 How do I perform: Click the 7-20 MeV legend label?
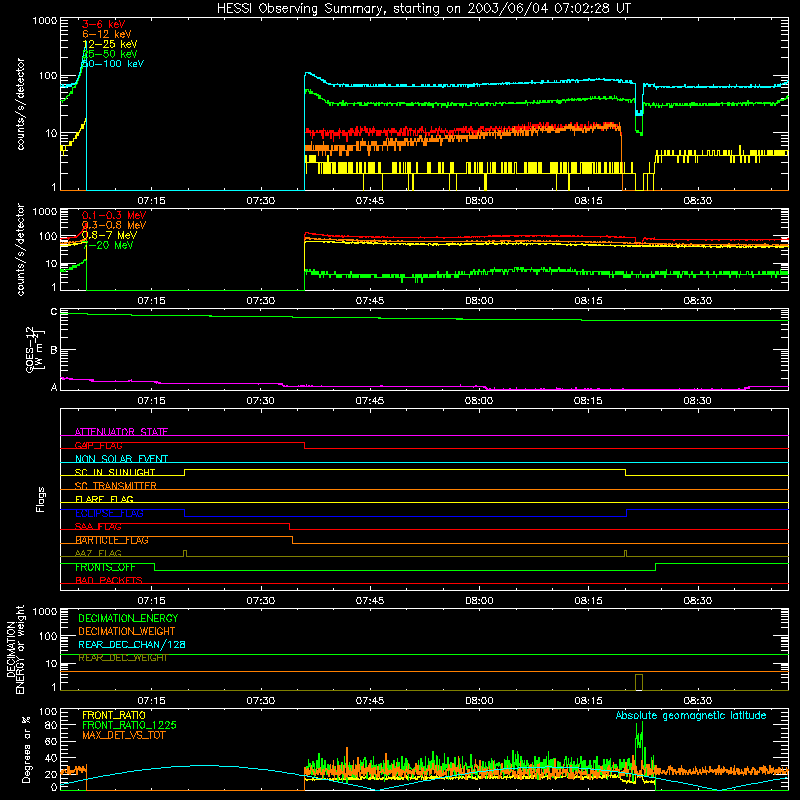pos(108,245)
